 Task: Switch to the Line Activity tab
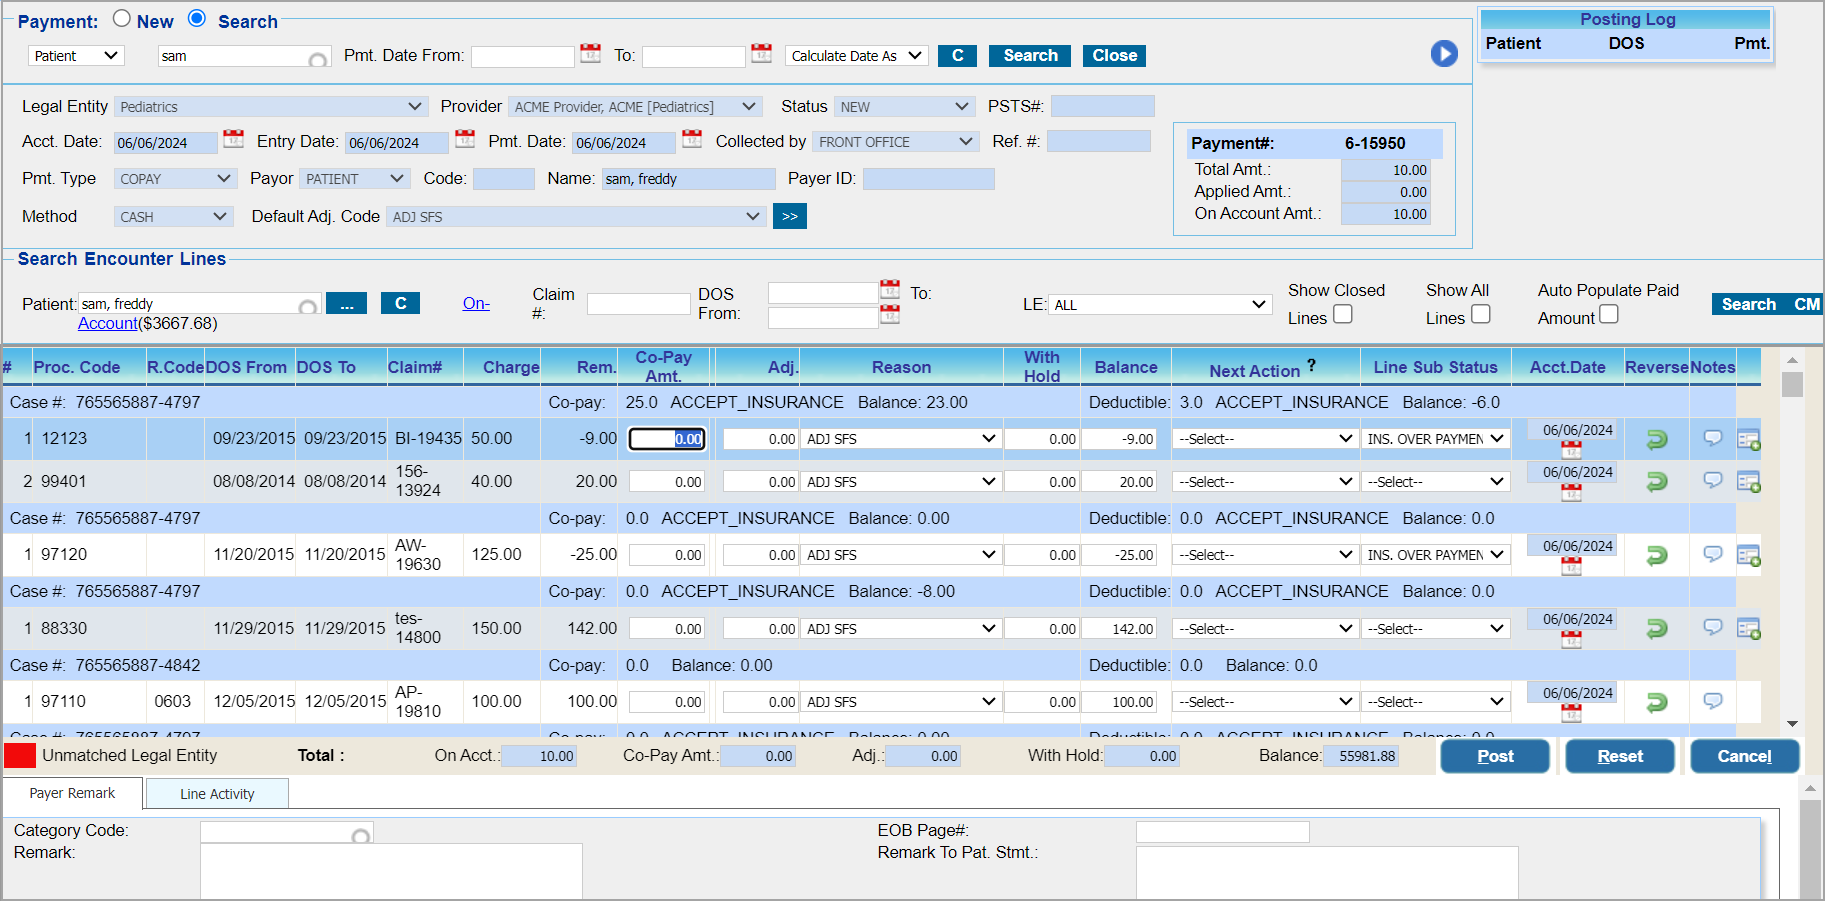[x=217, y=794]
